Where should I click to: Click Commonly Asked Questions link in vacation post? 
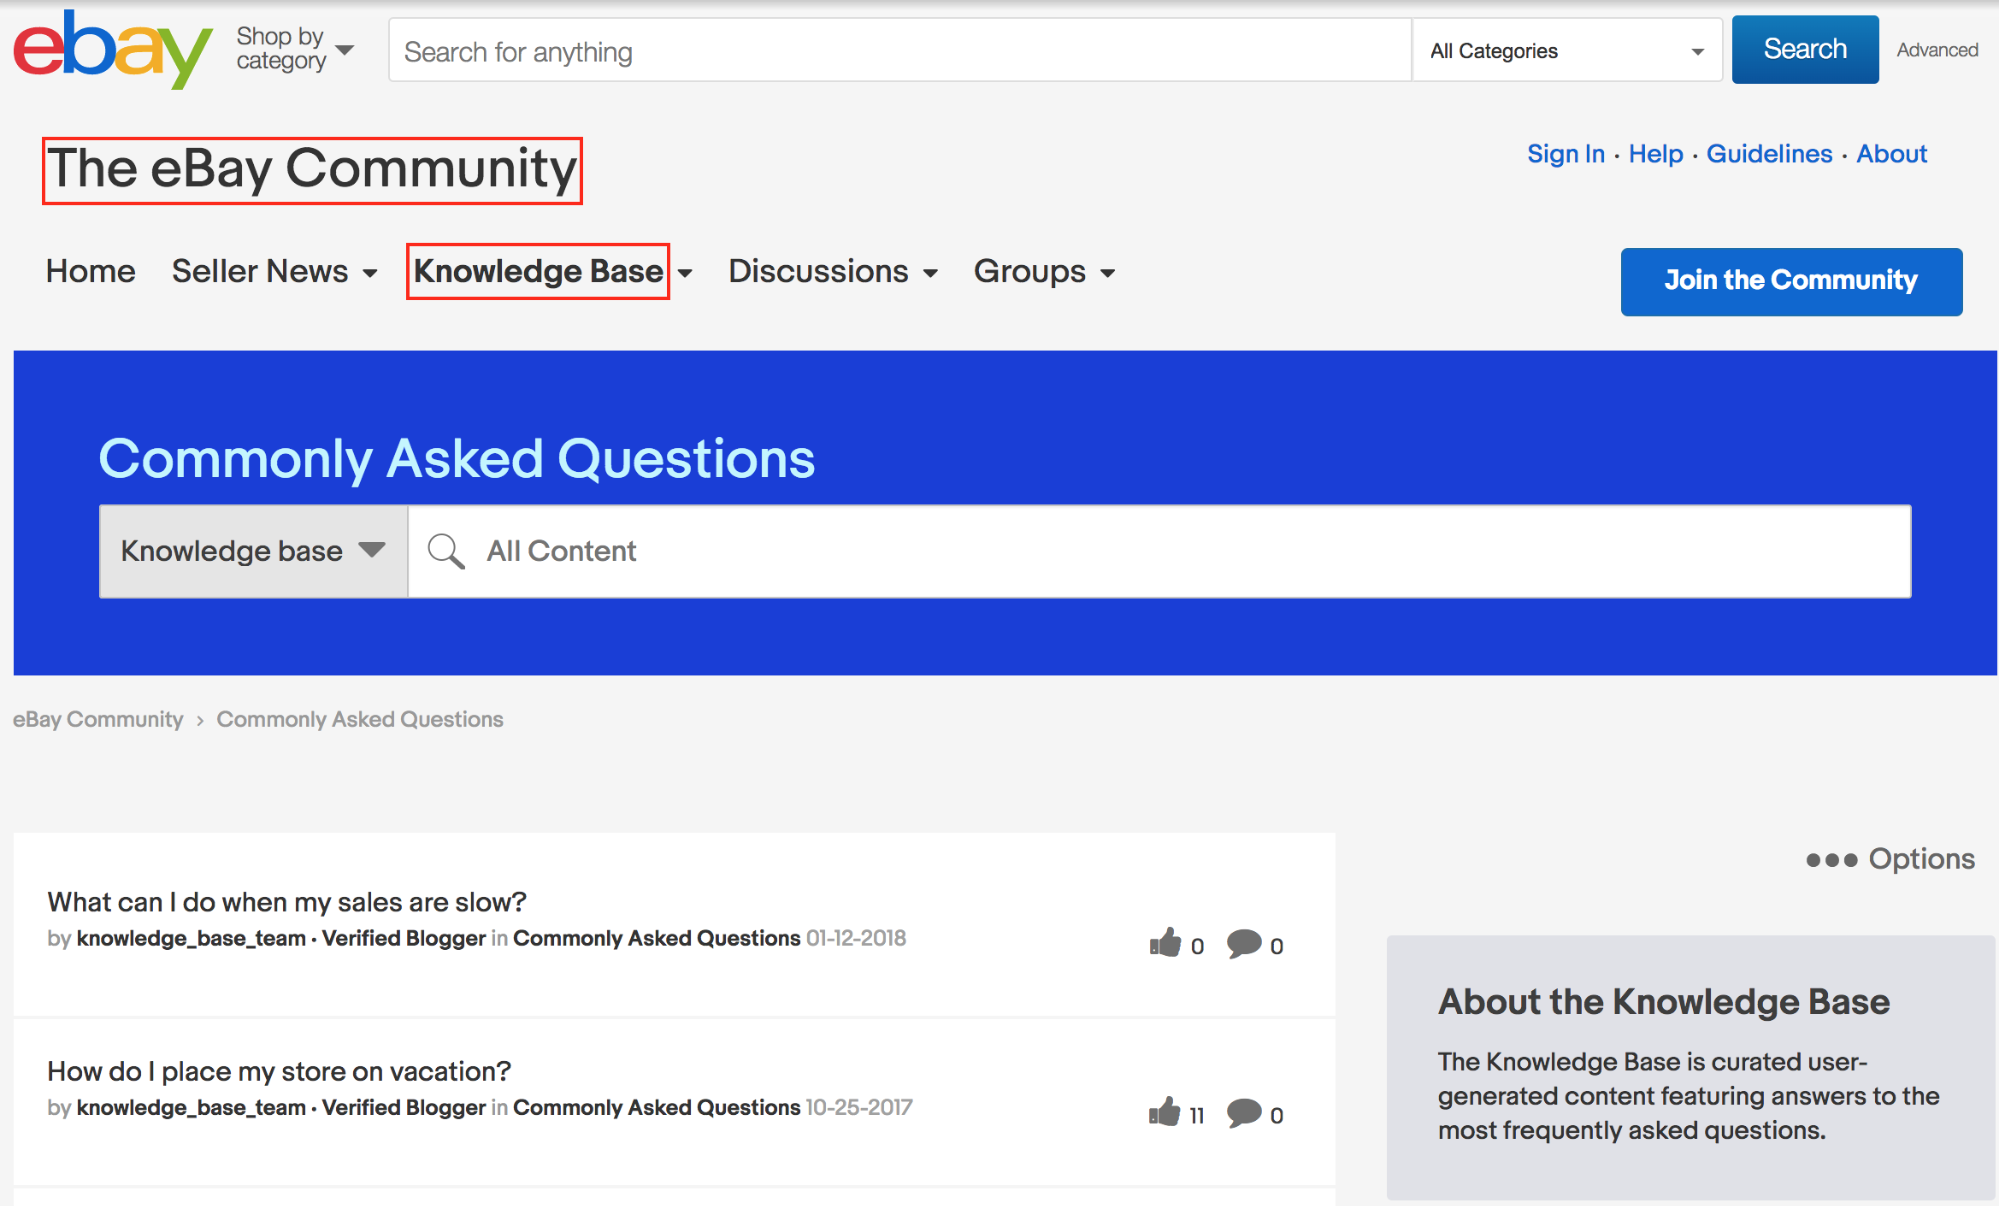(x=656, y=1107)
